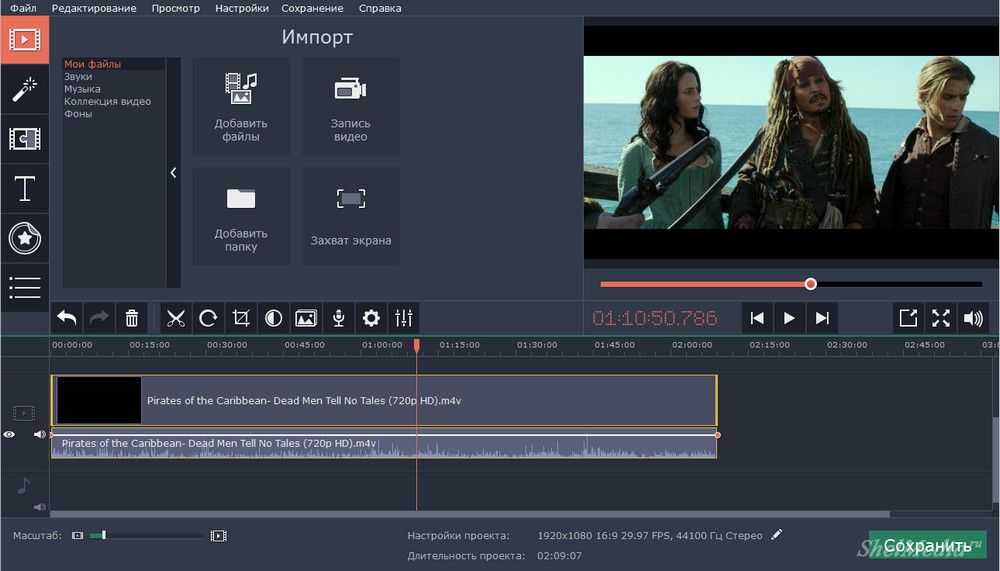1000x571 pixels.
Task: Open audio equalizer sliders icon
Action: point(403,318)
